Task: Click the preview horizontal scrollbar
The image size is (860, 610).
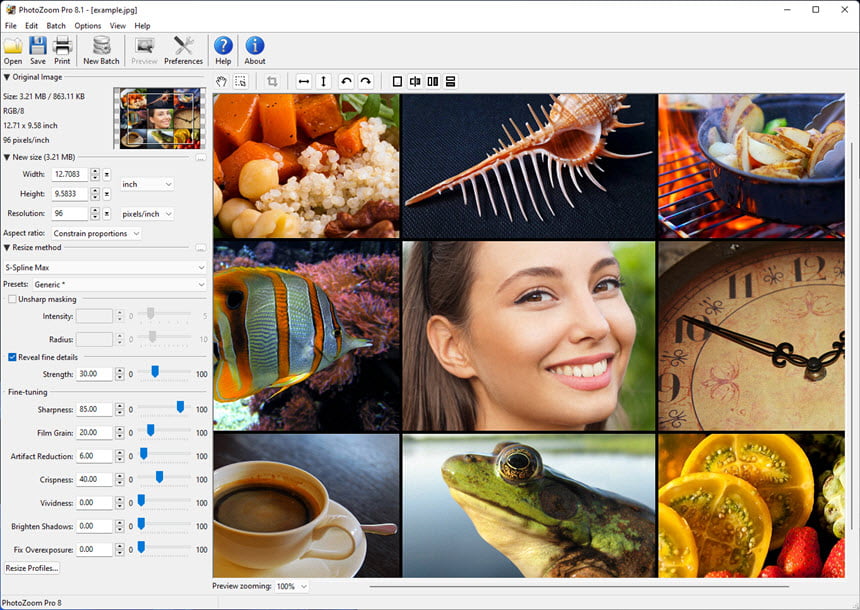Action: (x=579, y=586)
